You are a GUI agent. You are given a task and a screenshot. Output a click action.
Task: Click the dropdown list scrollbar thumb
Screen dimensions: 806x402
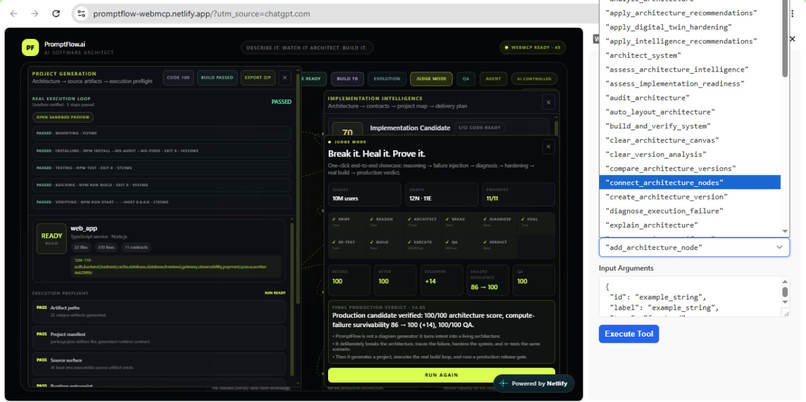coord(785,39)
